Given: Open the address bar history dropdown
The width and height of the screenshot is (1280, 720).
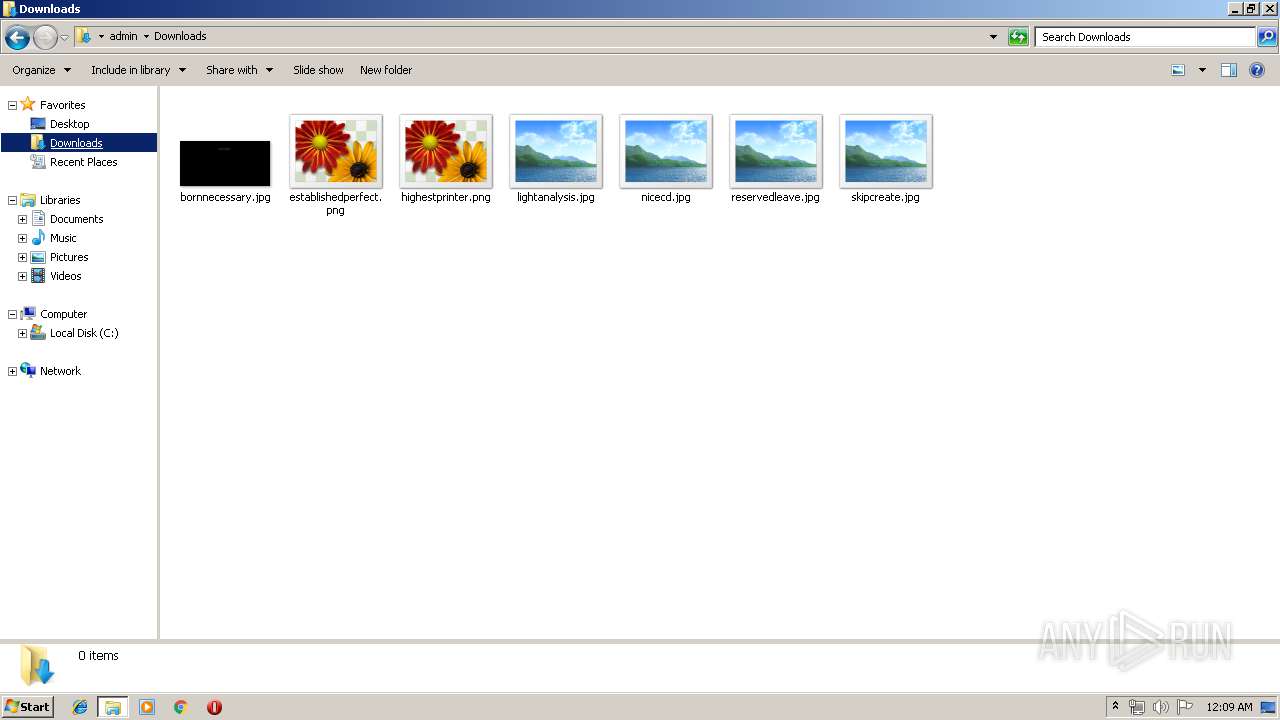Looking at the screenshot, I should tap(993, 37).
